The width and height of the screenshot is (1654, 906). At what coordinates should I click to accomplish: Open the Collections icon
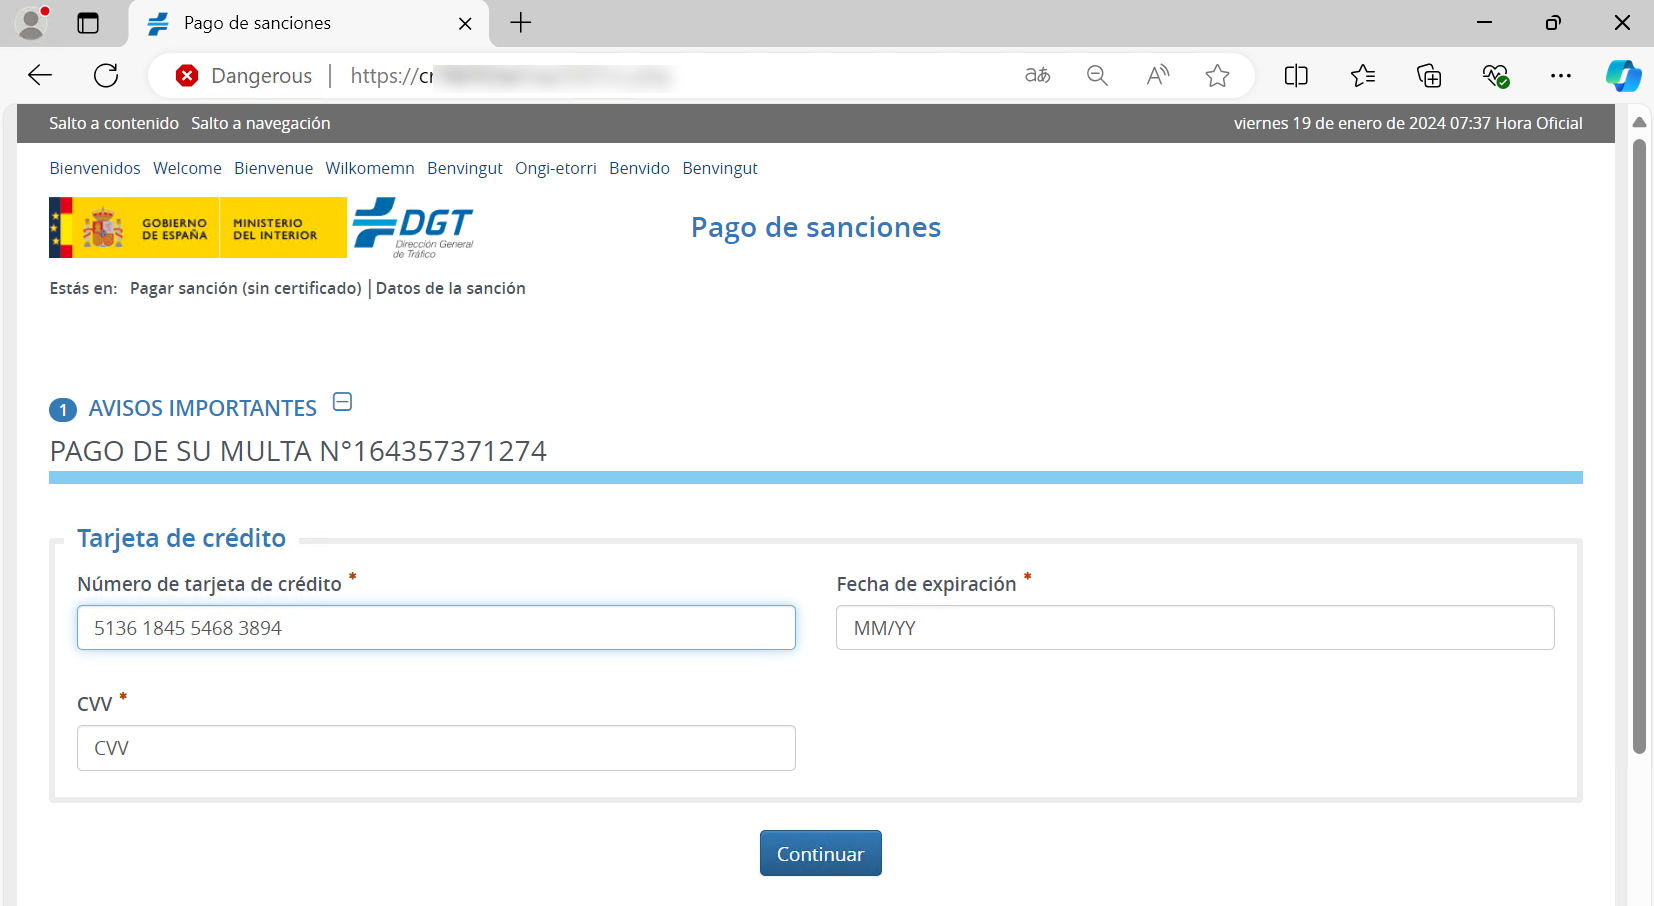tap(1429, 76)
